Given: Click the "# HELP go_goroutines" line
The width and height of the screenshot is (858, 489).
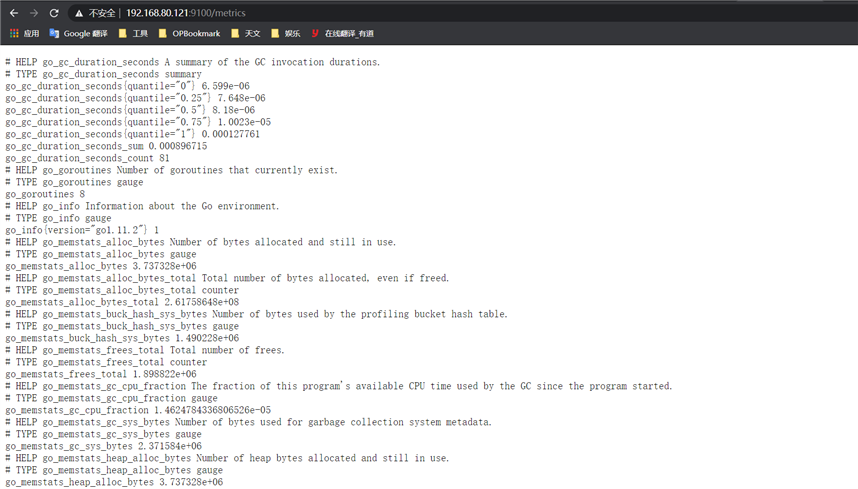Looking at the screenshot, I should pyautogui.click(x=171, y=171).
